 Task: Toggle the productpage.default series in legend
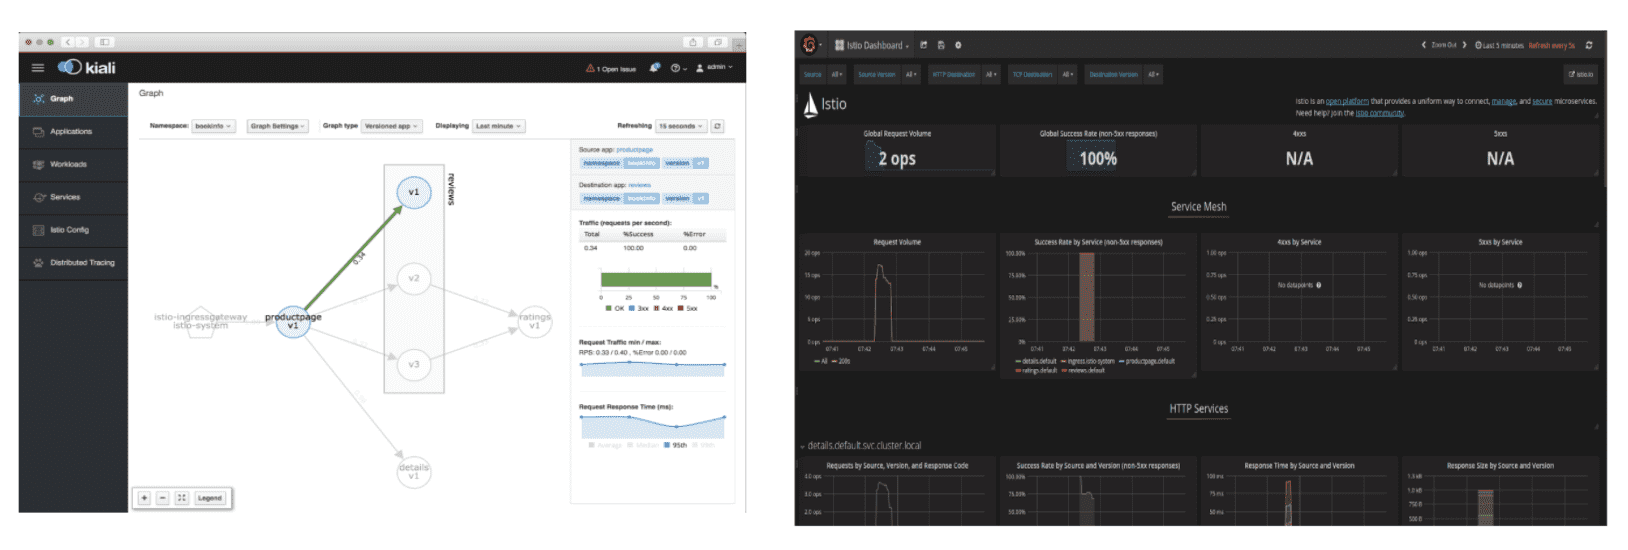(x=1147, y=361)
